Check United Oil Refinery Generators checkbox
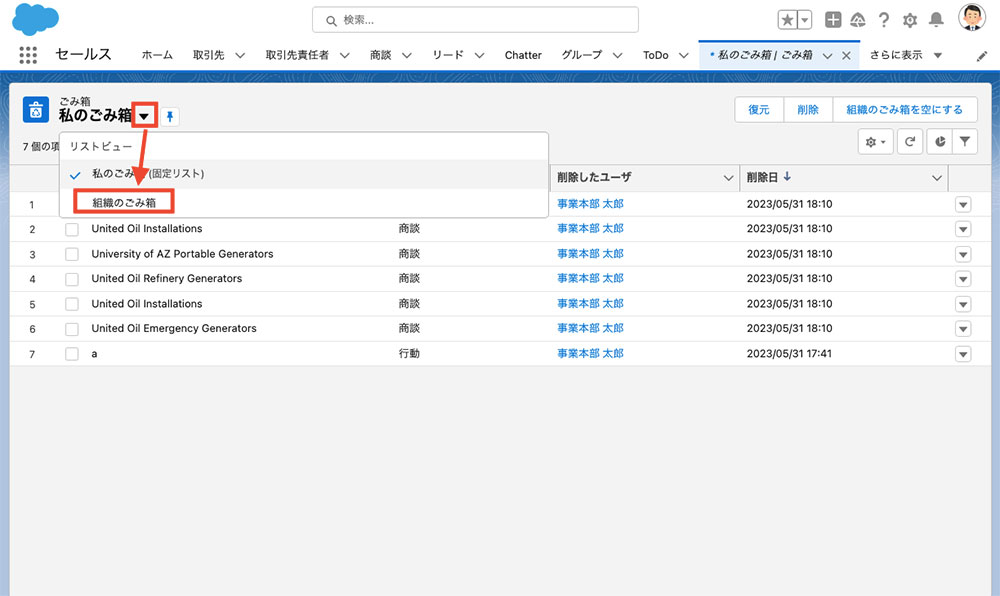The height and width of the screenshot is (596, 1000). click(x=72, y=279)
